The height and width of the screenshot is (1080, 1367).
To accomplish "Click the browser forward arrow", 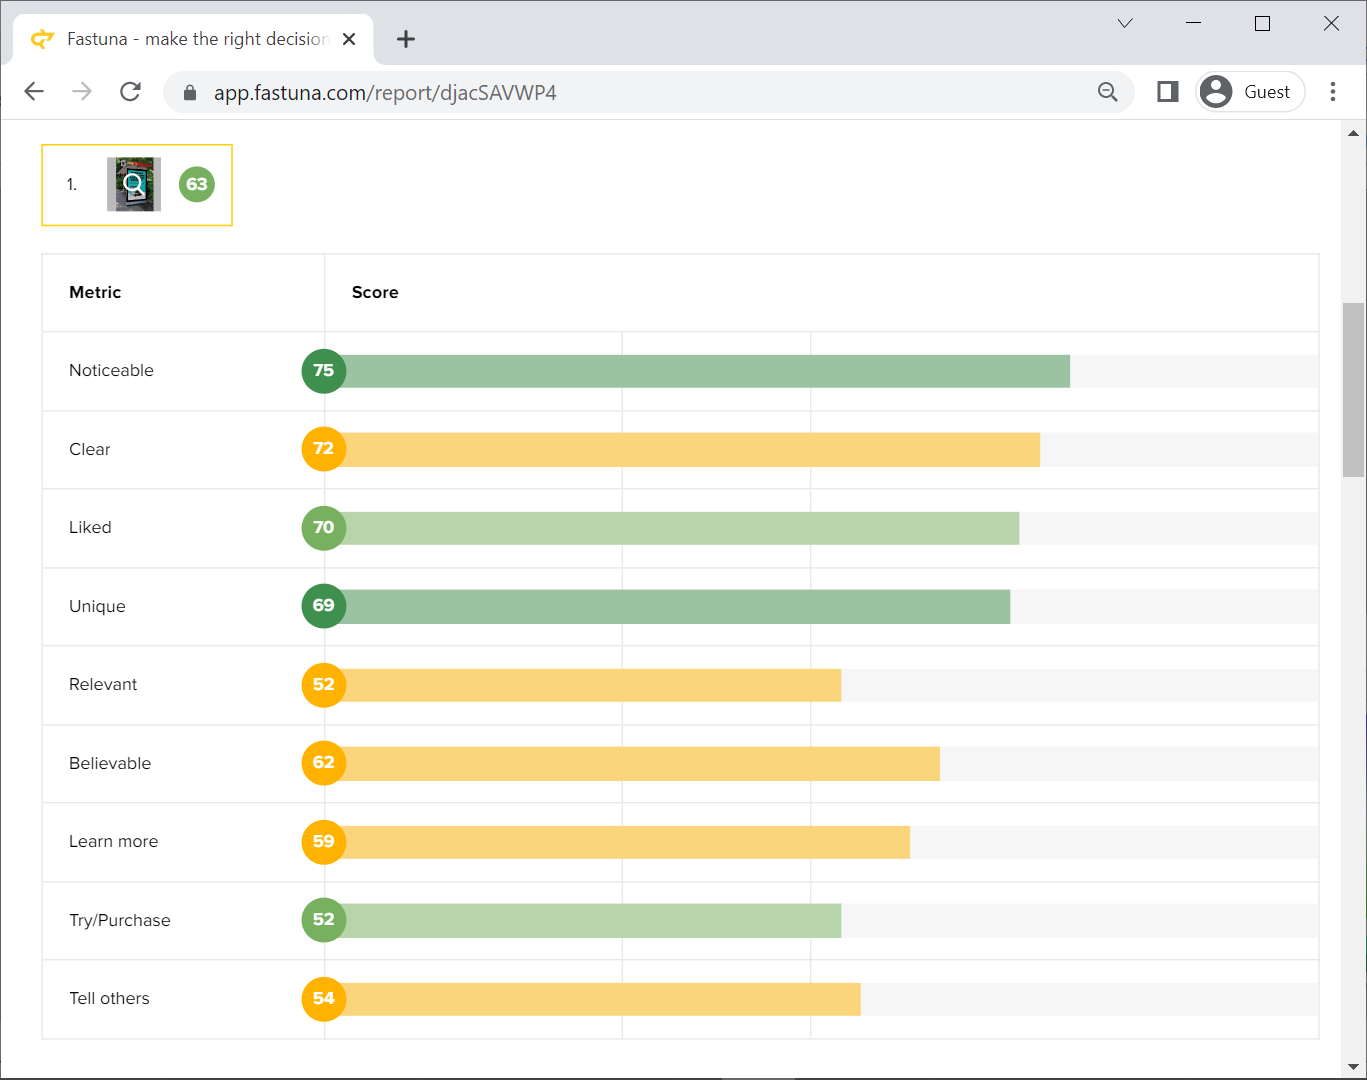I will tap(82, 92).
